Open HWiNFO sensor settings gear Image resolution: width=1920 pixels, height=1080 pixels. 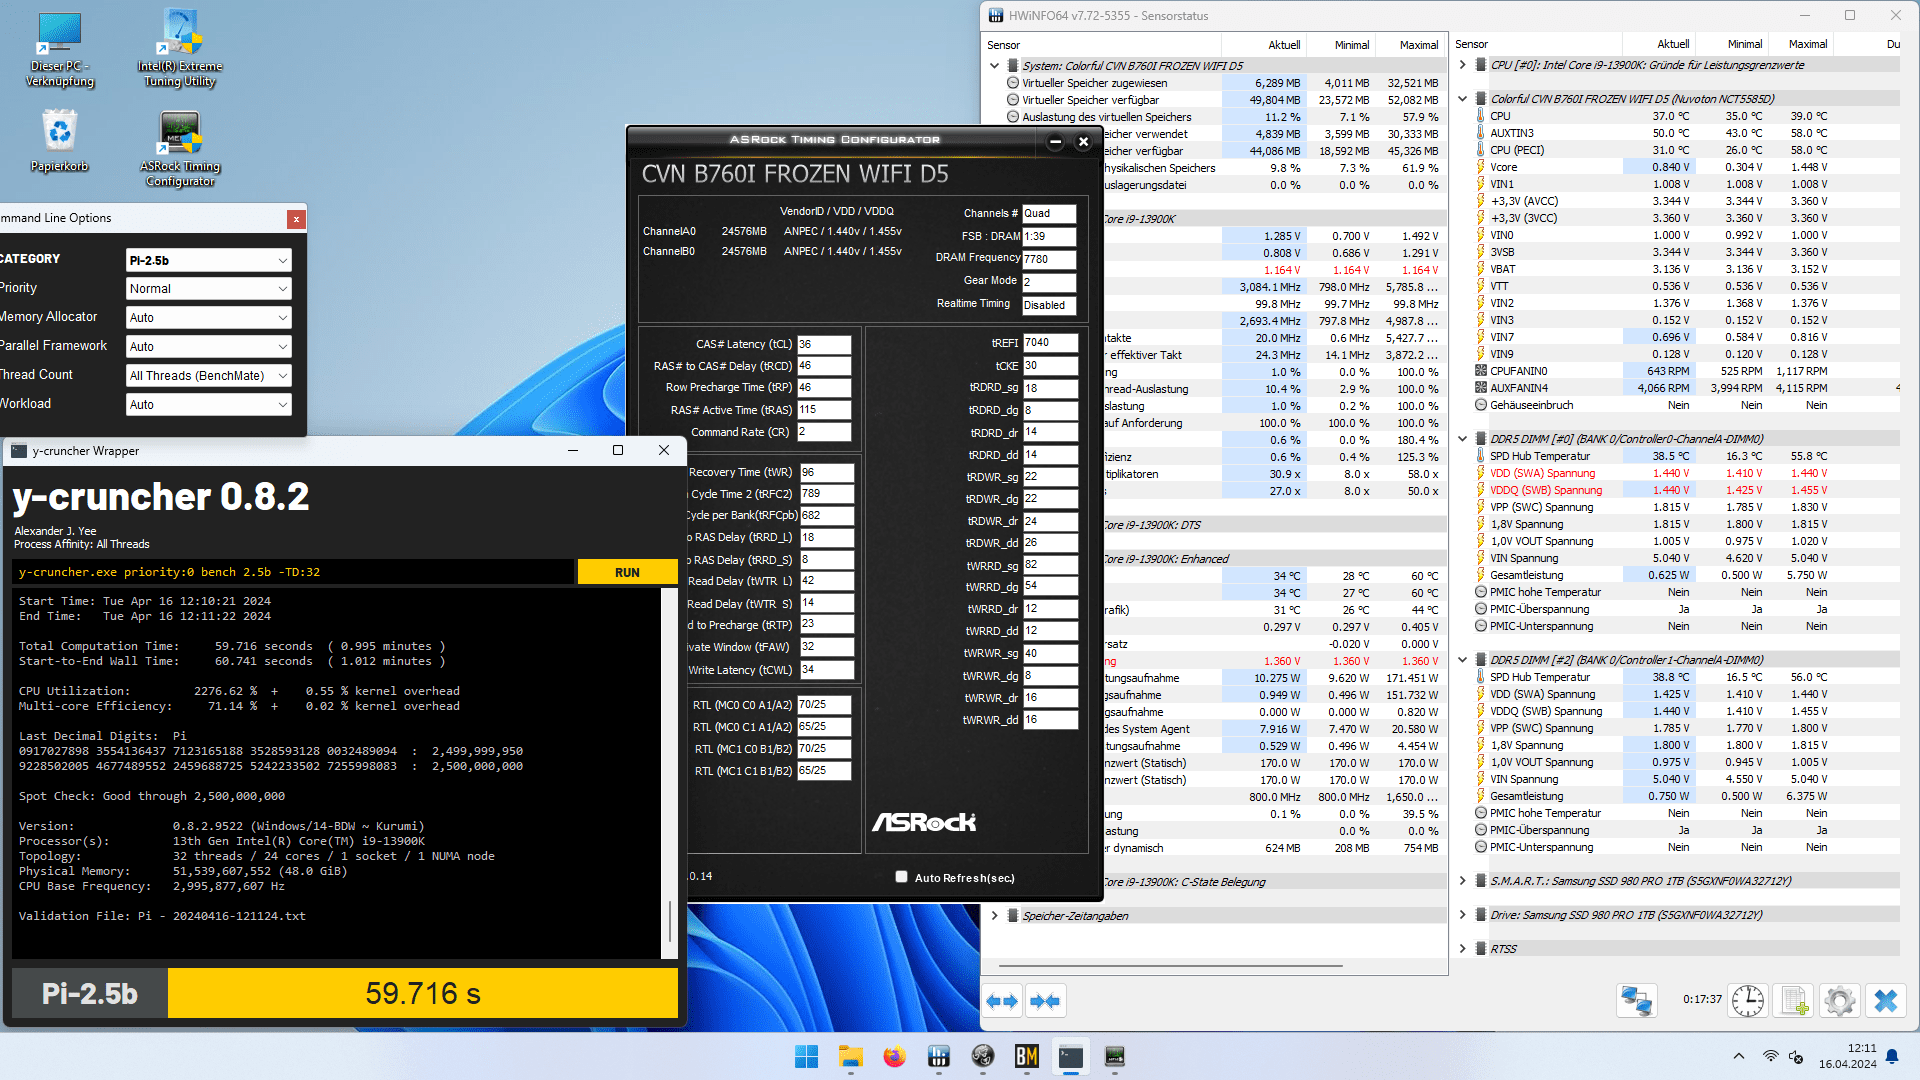1839,1001
